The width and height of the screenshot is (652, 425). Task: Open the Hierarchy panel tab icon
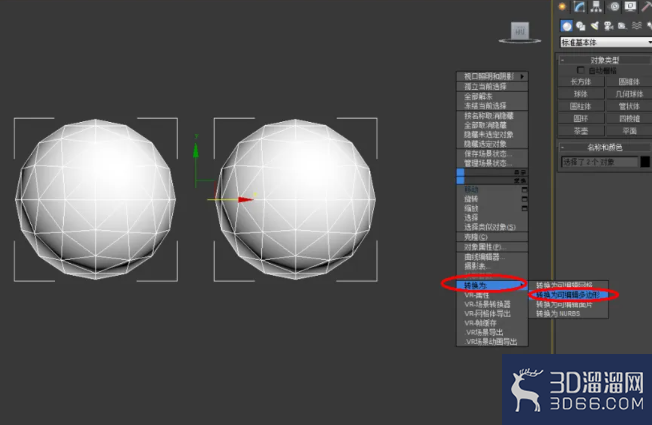596,6
